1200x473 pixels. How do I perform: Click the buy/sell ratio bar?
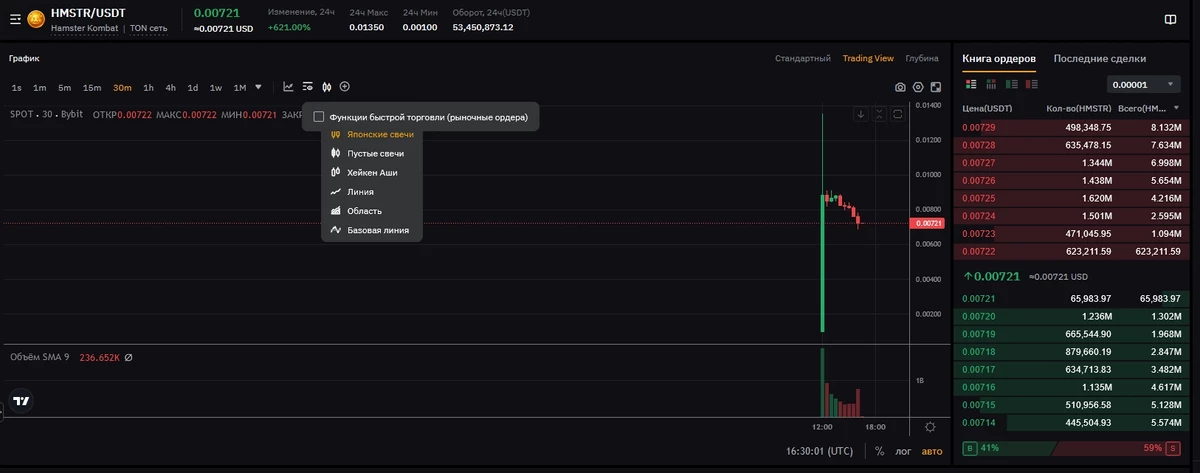click(1070, 448)
